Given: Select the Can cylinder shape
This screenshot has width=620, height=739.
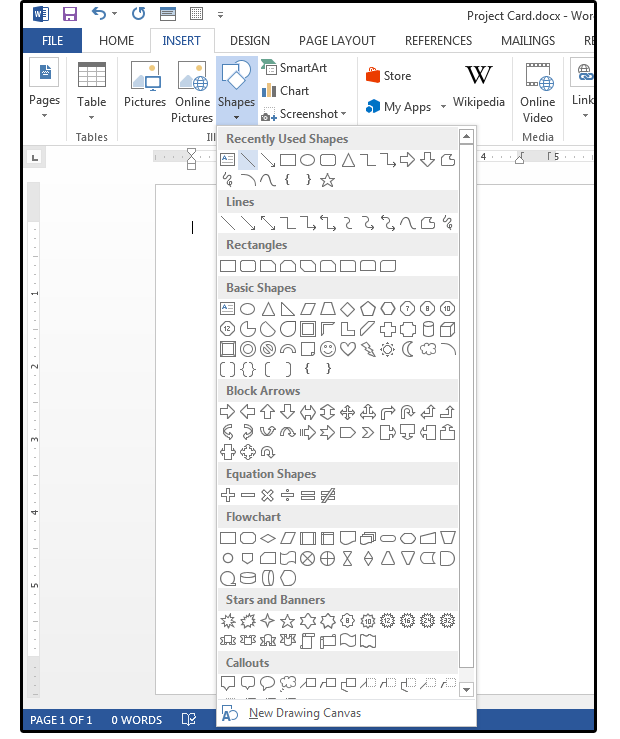Looking at the screenshot, I should (x=428, y=329).
